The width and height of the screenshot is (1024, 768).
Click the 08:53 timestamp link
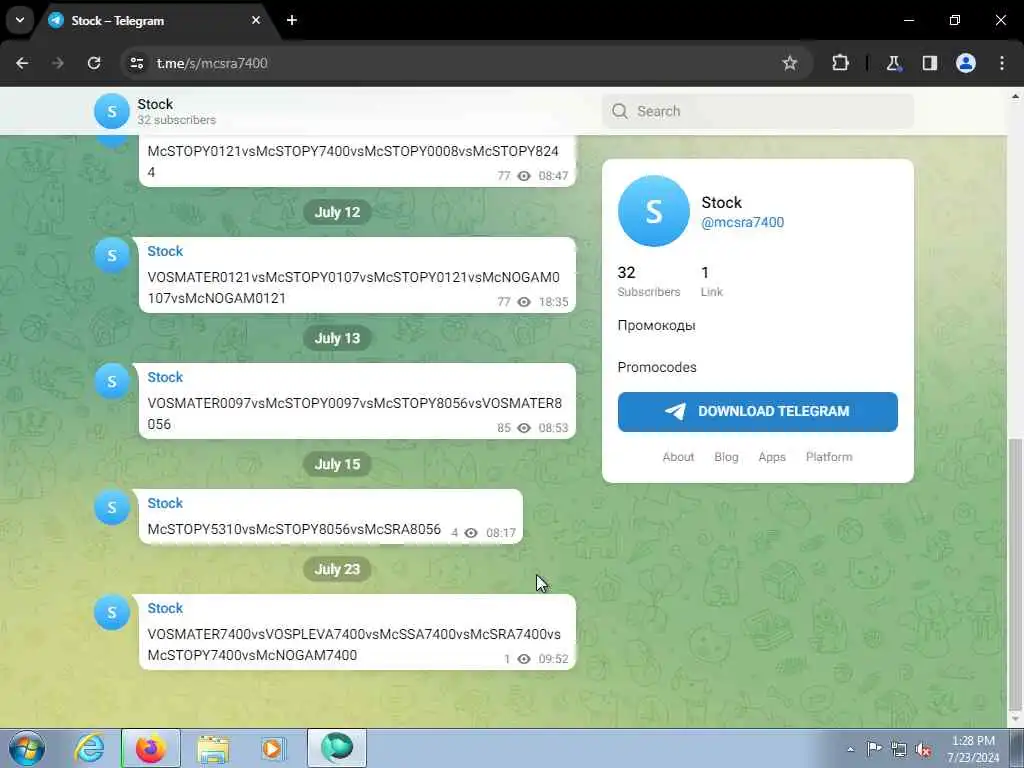tap(553, 428)
